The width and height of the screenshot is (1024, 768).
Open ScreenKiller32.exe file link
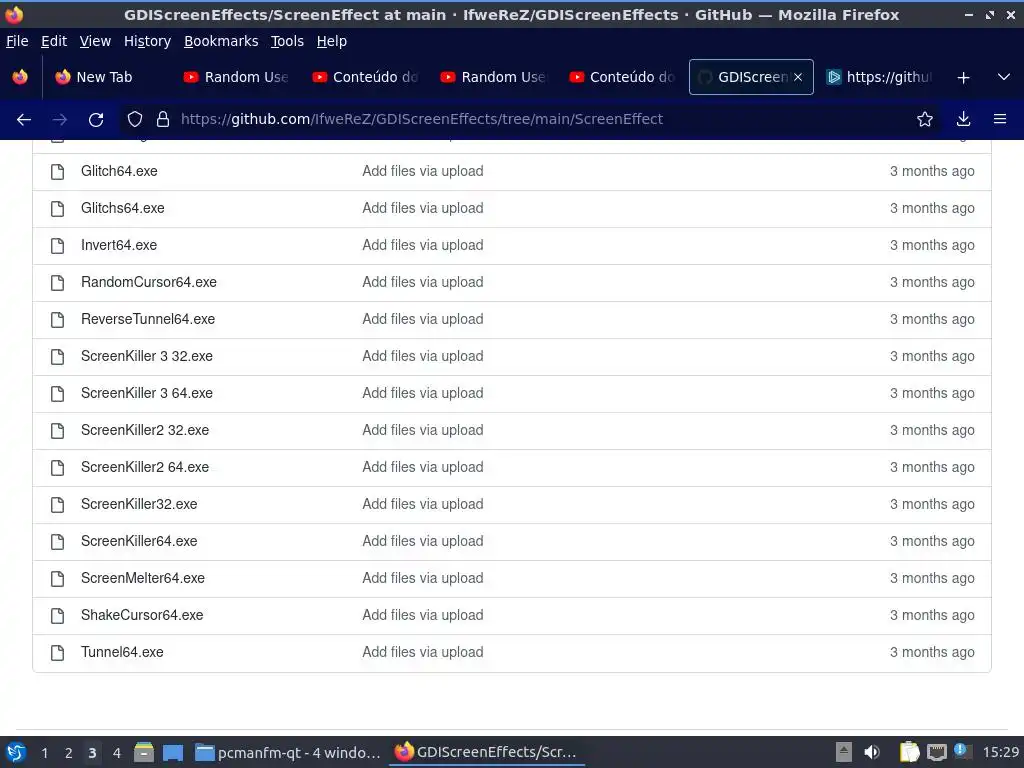(x=139, y=504)
